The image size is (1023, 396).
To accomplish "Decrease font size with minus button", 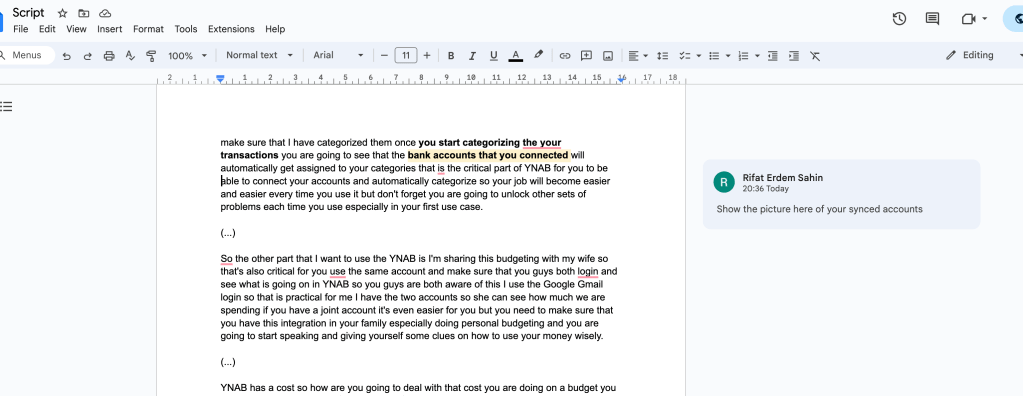I will pyautogui.click(x=384, y=55).
